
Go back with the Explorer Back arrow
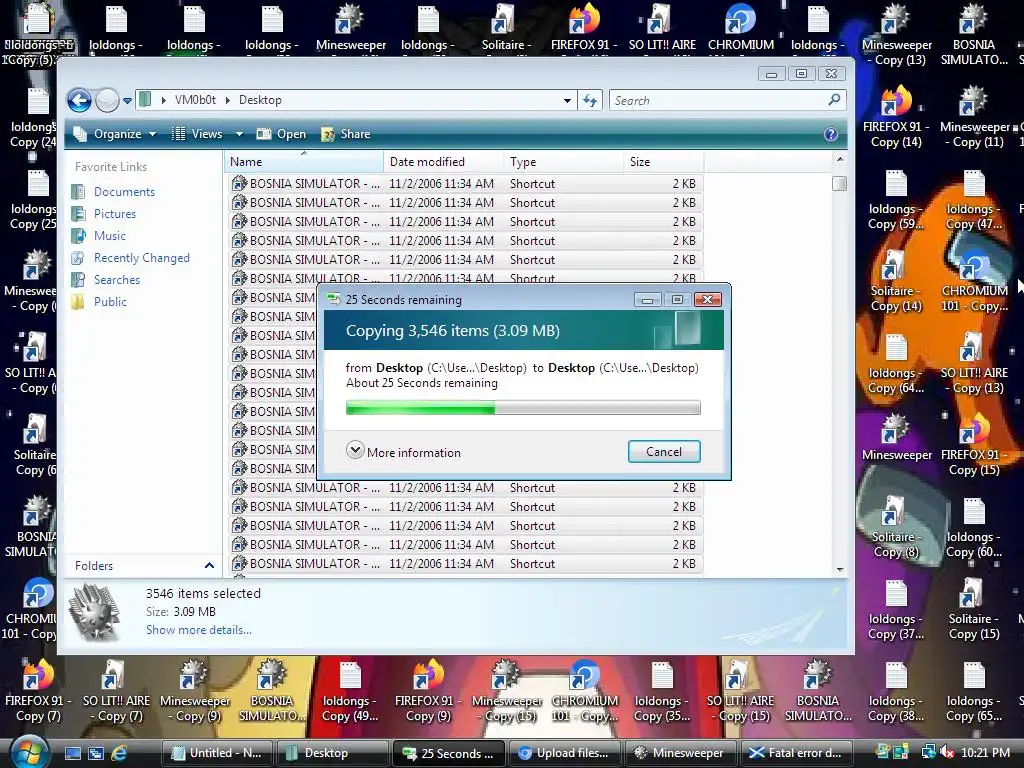click(80, 101)
